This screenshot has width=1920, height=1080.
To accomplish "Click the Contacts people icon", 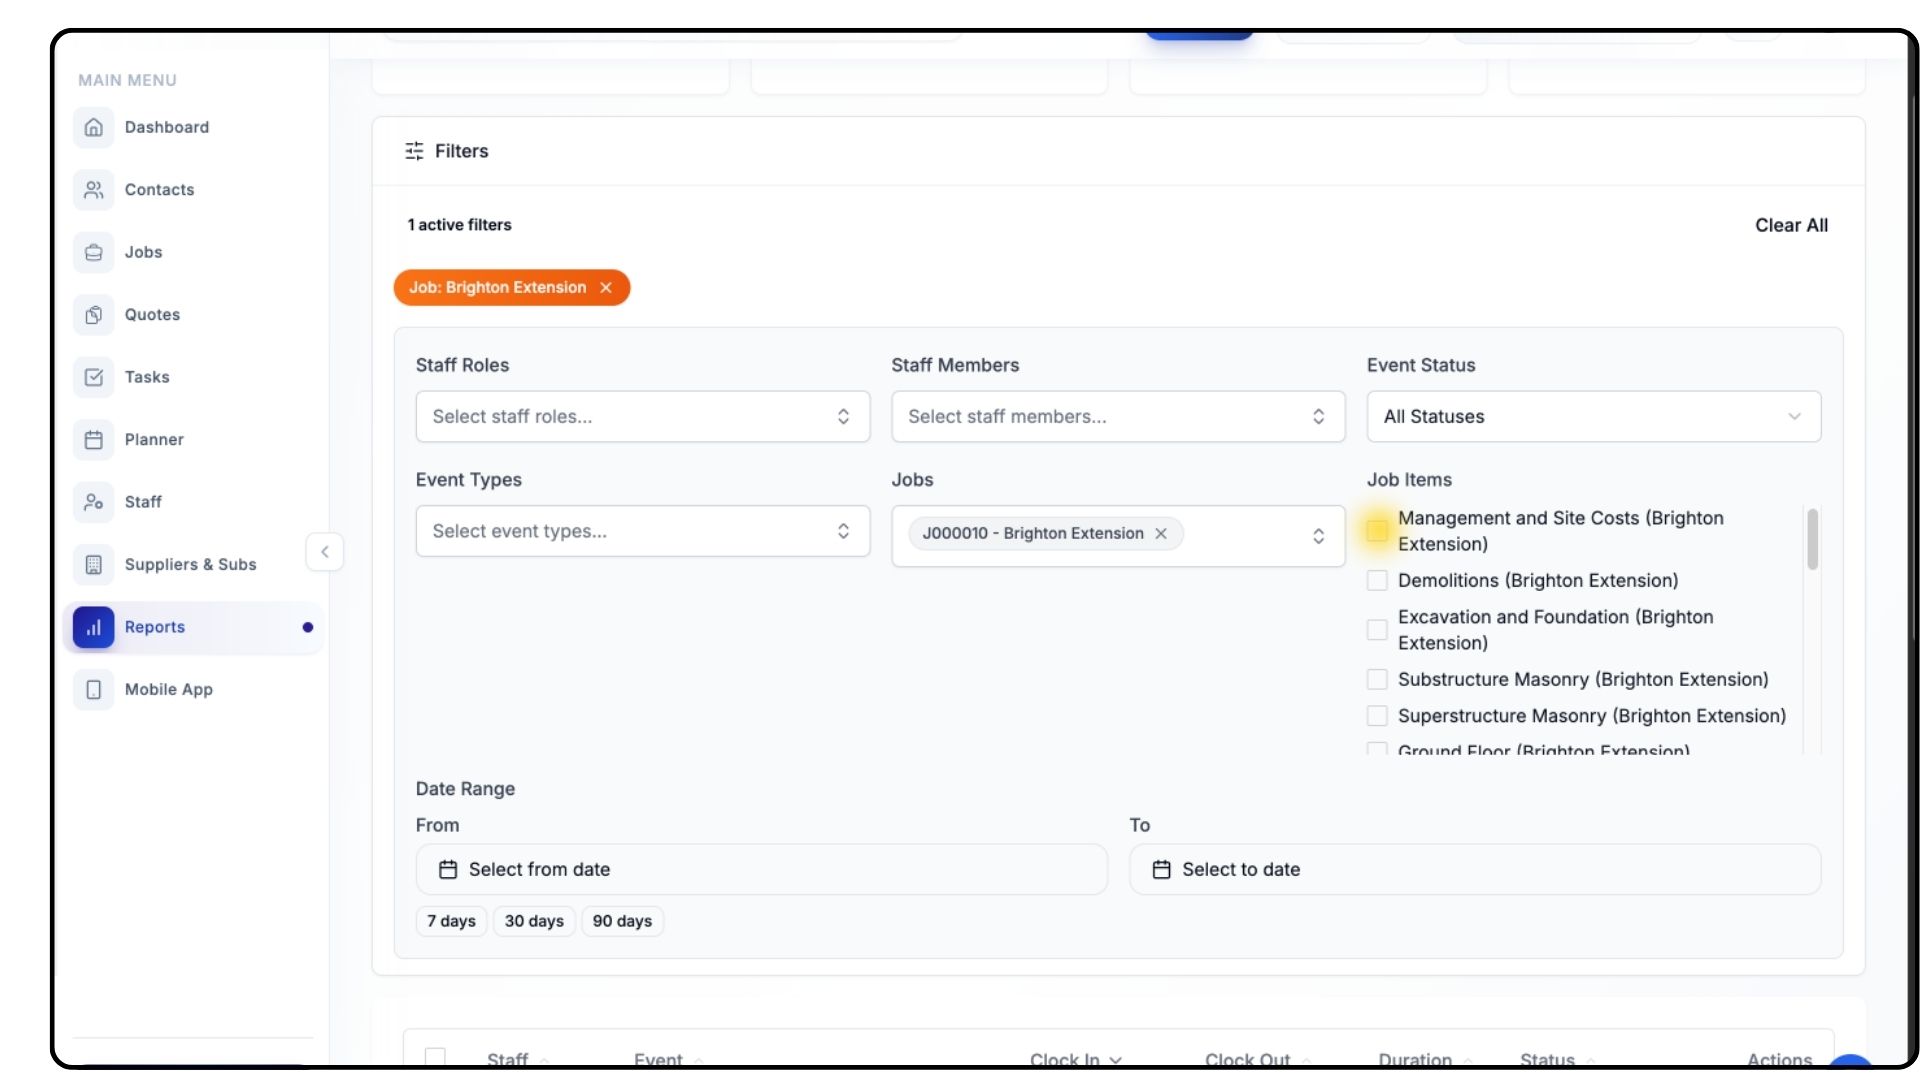I will (93, 190).
